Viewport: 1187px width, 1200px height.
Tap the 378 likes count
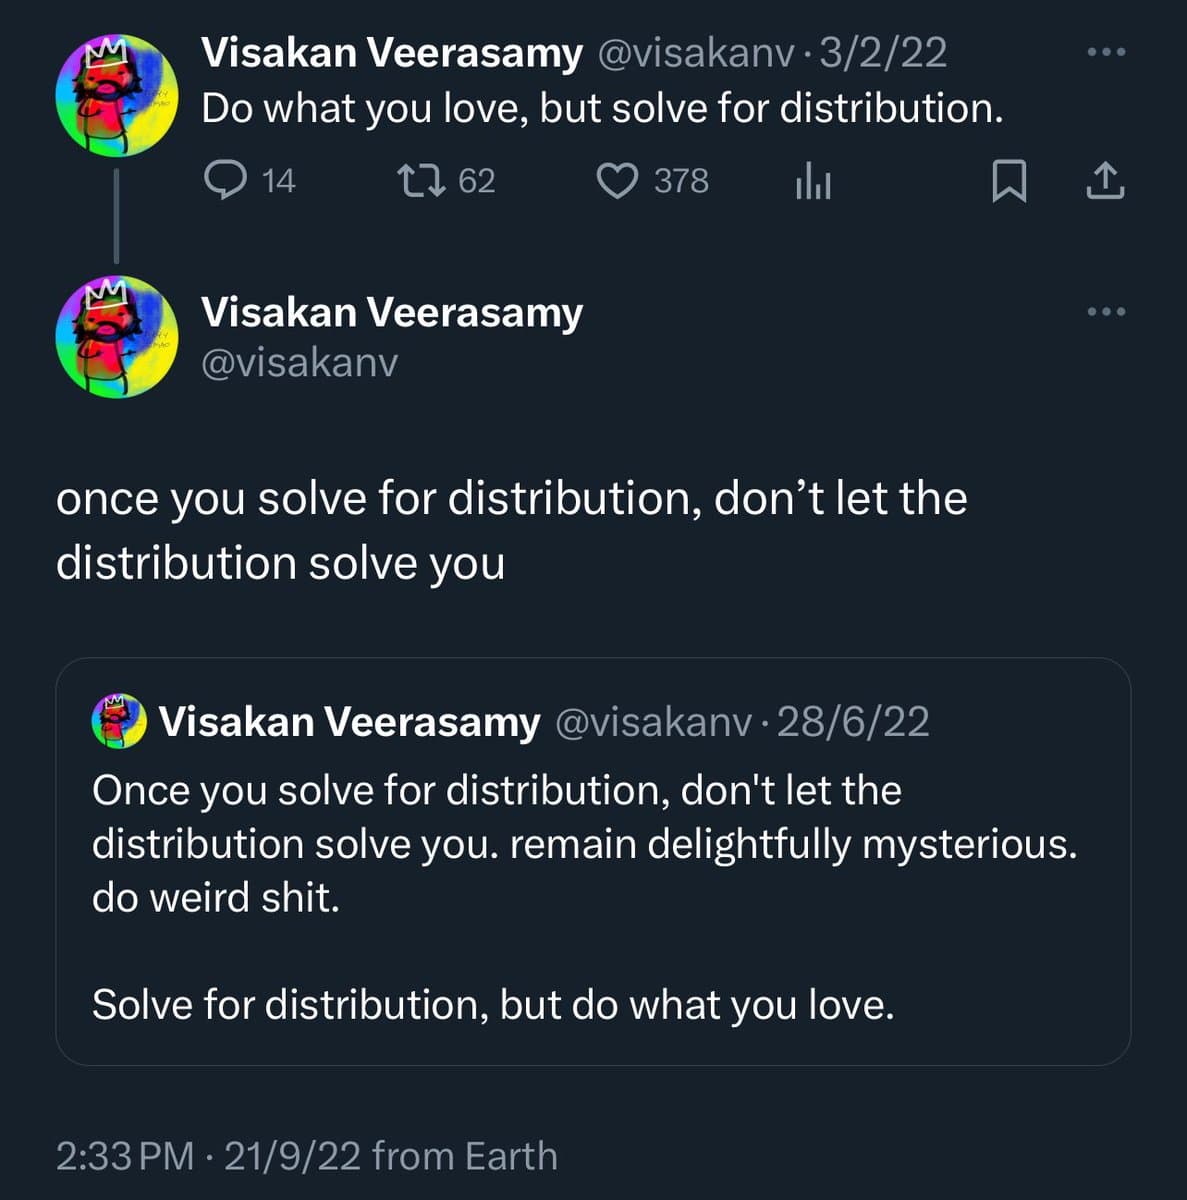(681, 181)
